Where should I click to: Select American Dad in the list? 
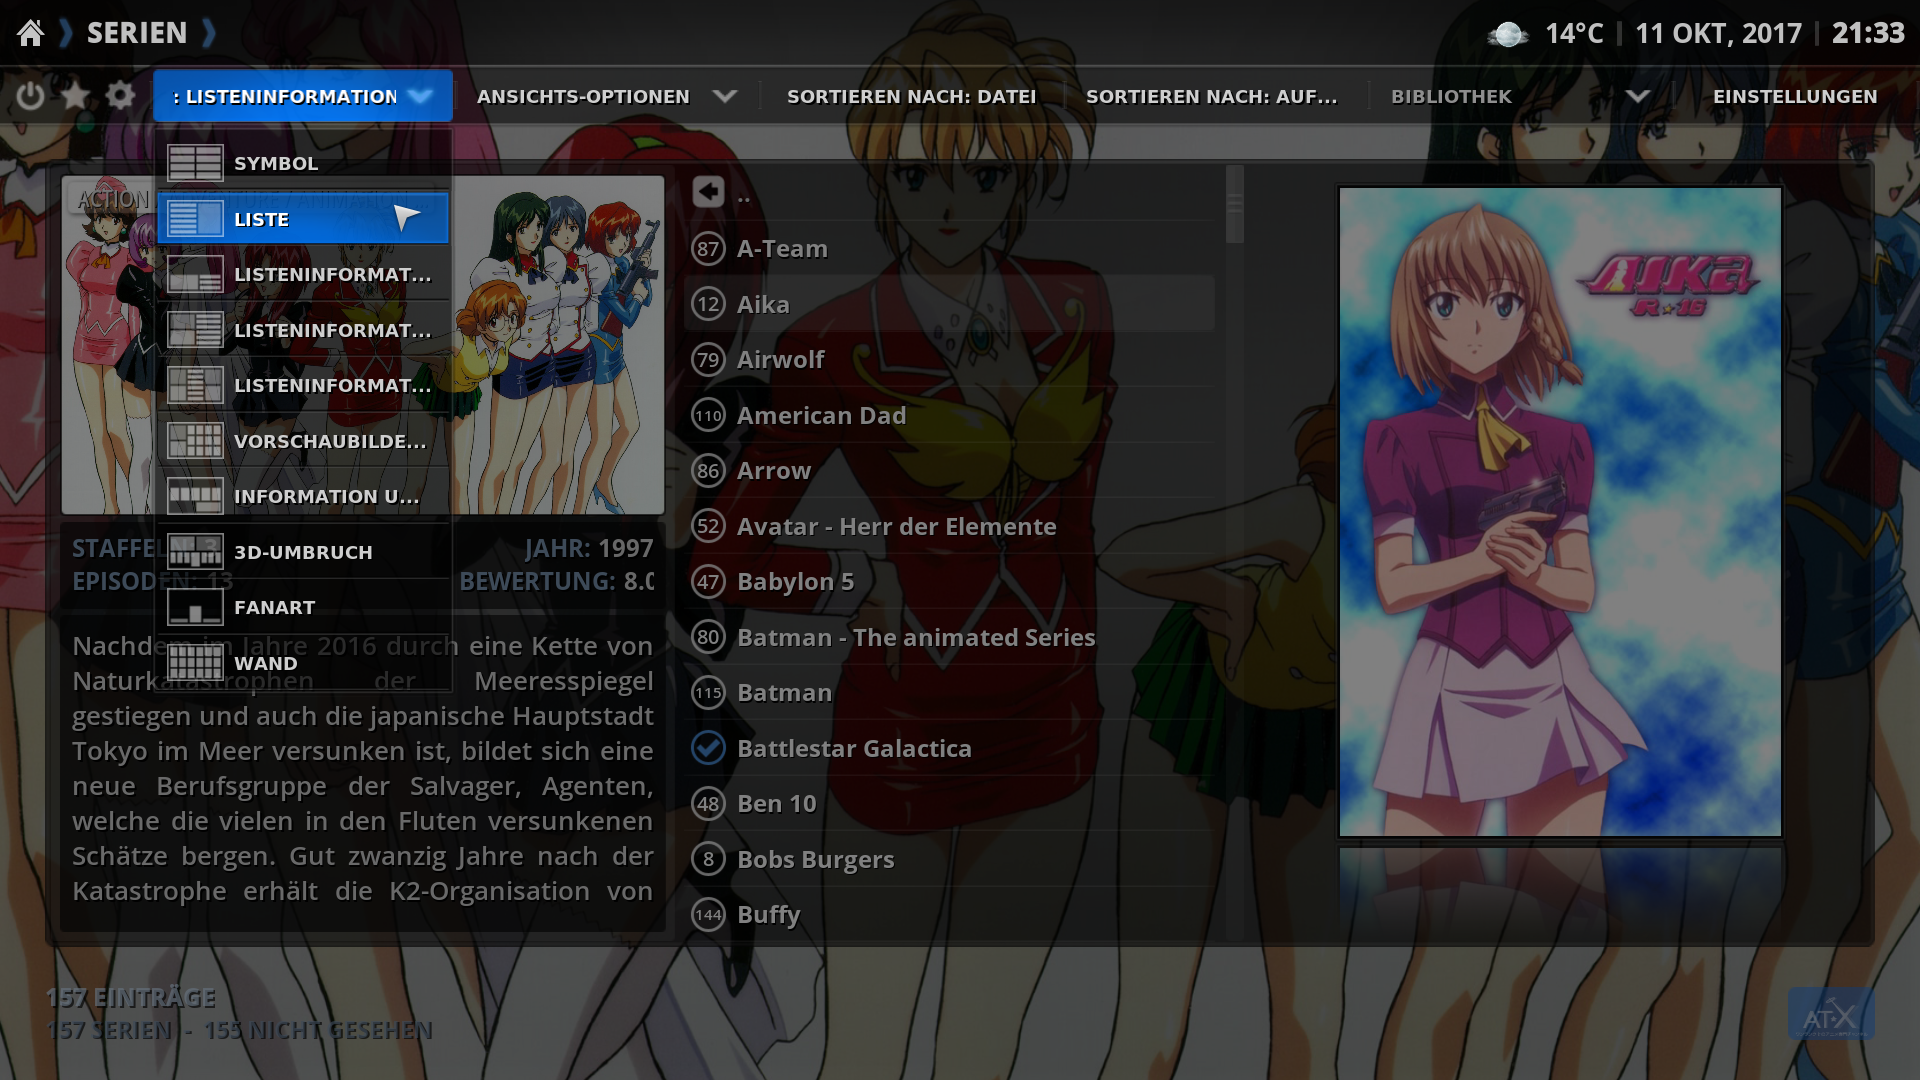[950, 415]
